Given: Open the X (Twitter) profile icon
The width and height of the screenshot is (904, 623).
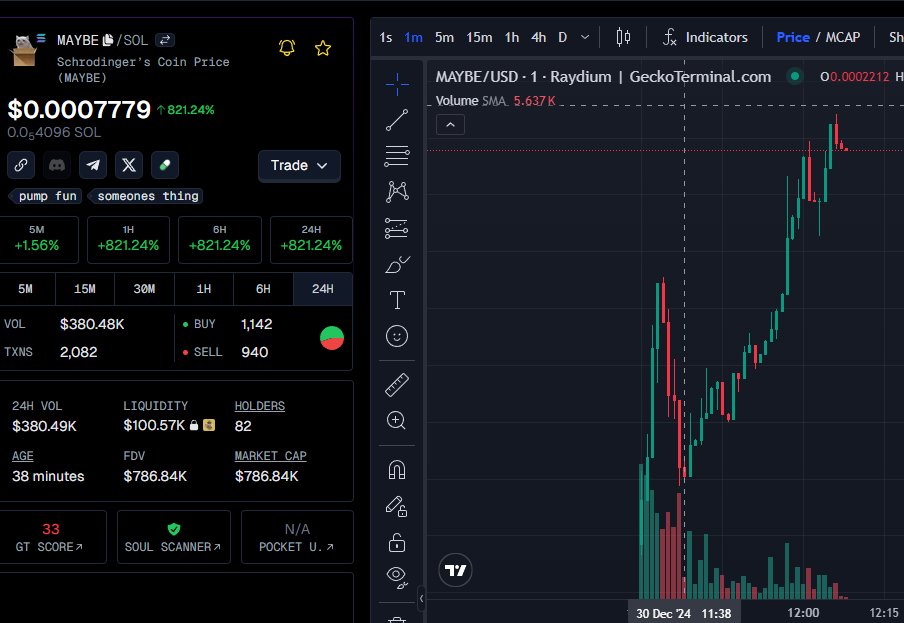Looking at the screenshot, I should tap(129, 165).
